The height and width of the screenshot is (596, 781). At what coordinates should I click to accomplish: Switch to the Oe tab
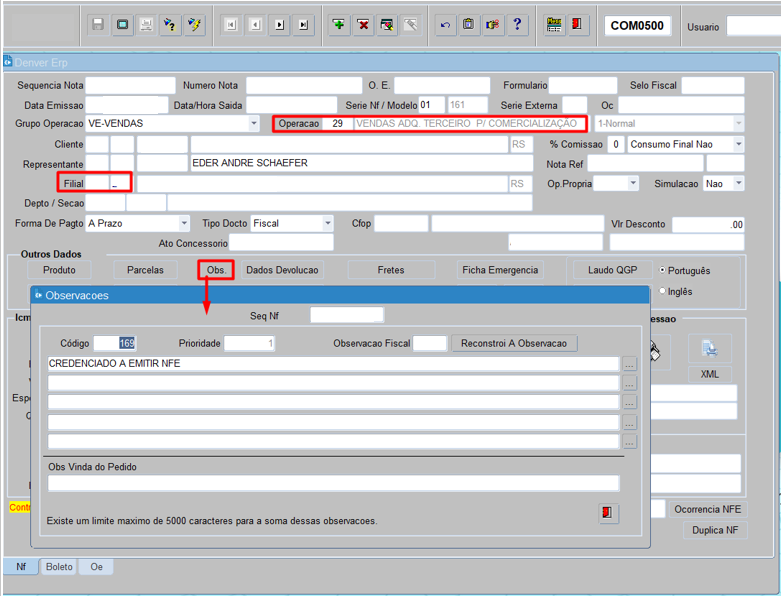pos(96,567)
